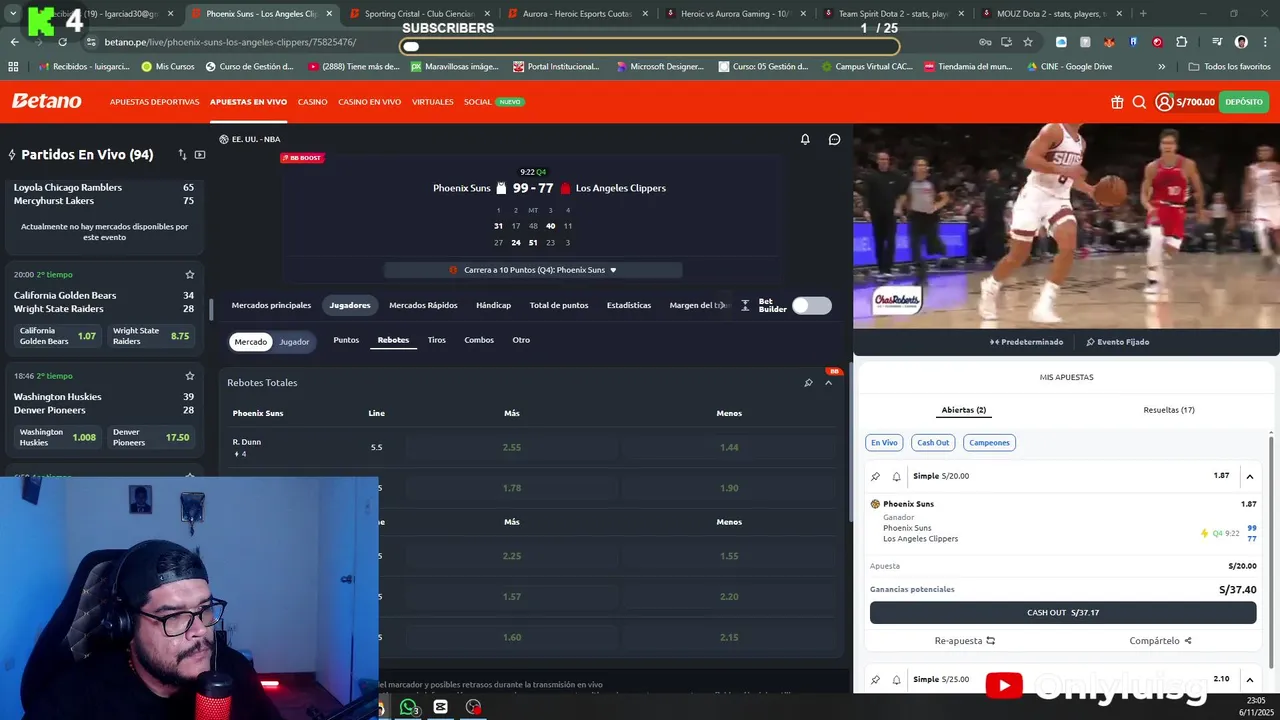The image size is (1280, 720).
Task: Click the Evento Fijado button
Action: tap(1118, 342)
